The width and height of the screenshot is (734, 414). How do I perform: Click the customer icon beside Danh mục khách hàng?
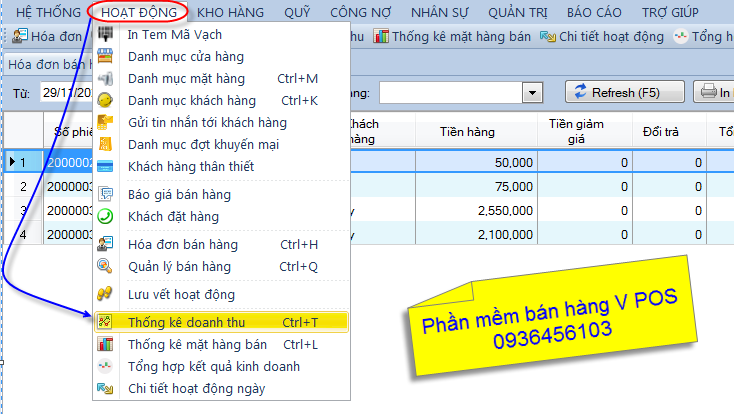point(105,101)
